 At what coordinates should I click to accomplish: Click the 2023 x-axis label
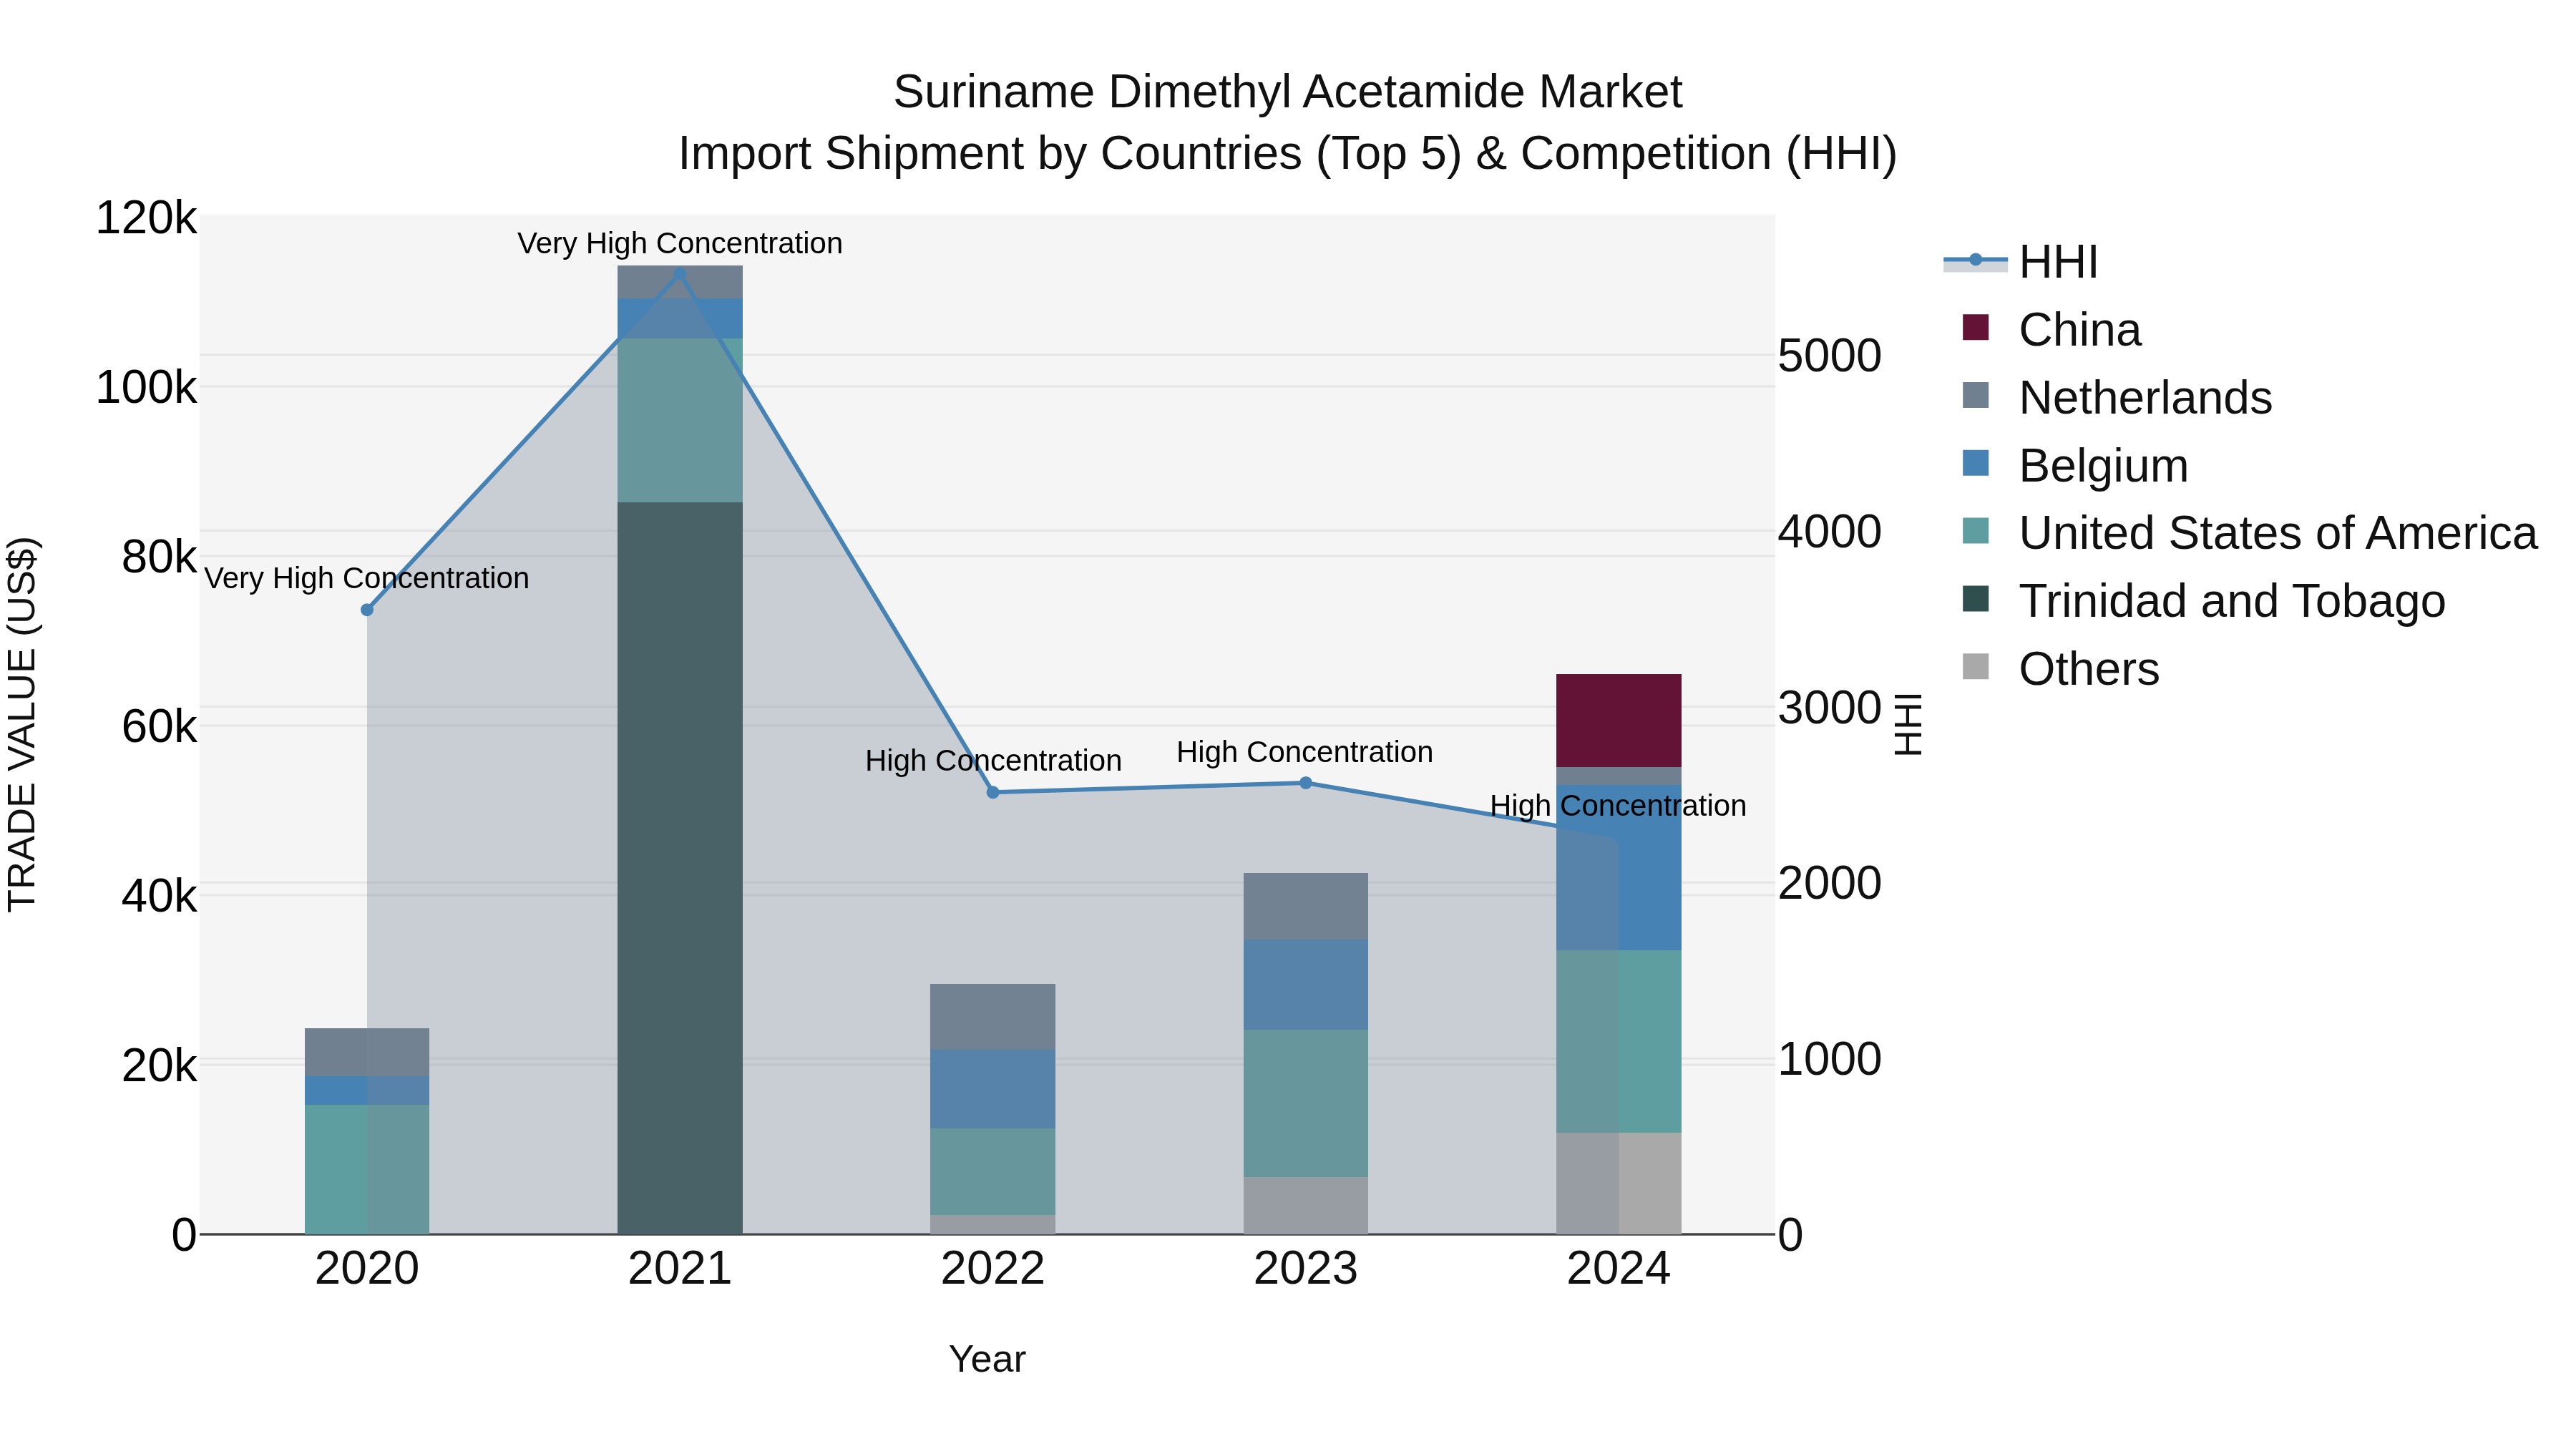tap(1306, 1269)
